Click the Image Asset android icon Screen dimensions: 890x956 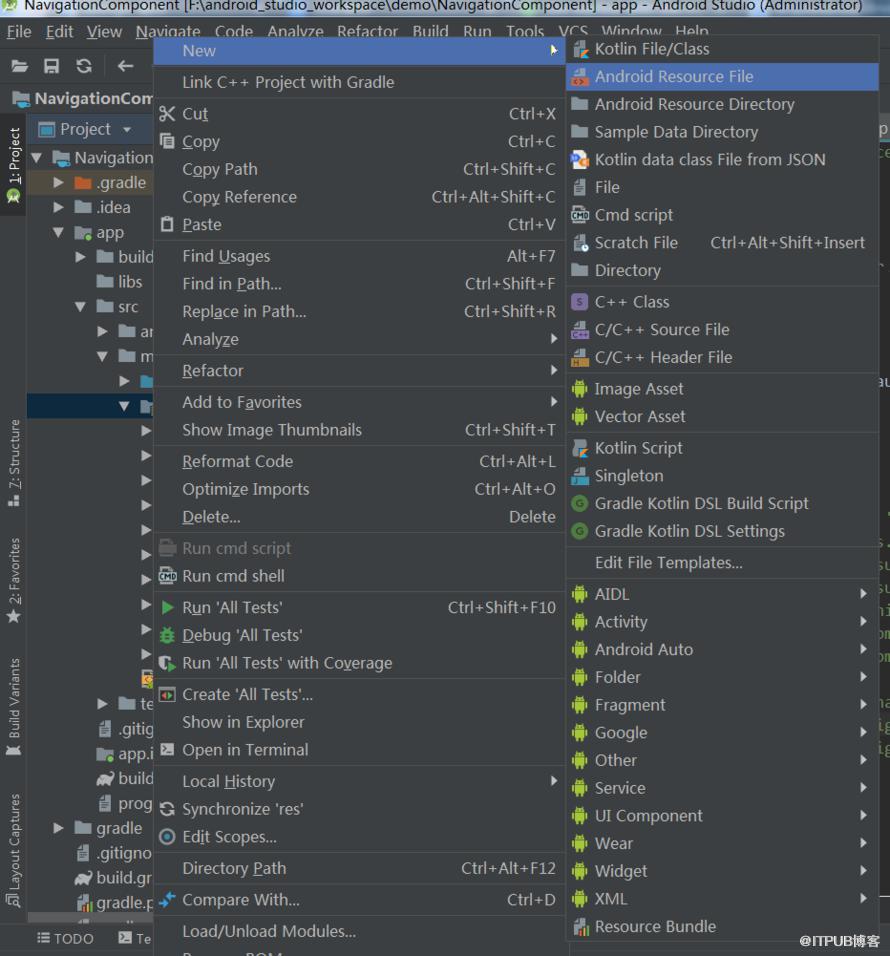(x=580, y=389)
